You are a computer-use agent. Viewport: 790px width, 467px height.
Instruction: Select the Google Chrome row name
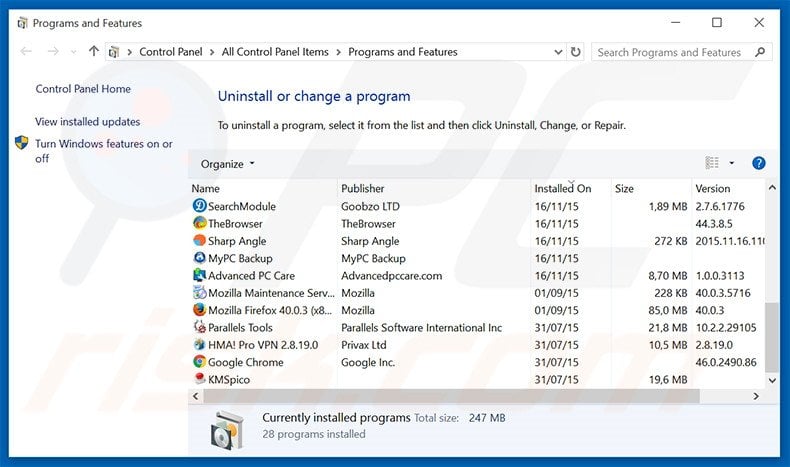pyautogui.click(x=245, y=362)
